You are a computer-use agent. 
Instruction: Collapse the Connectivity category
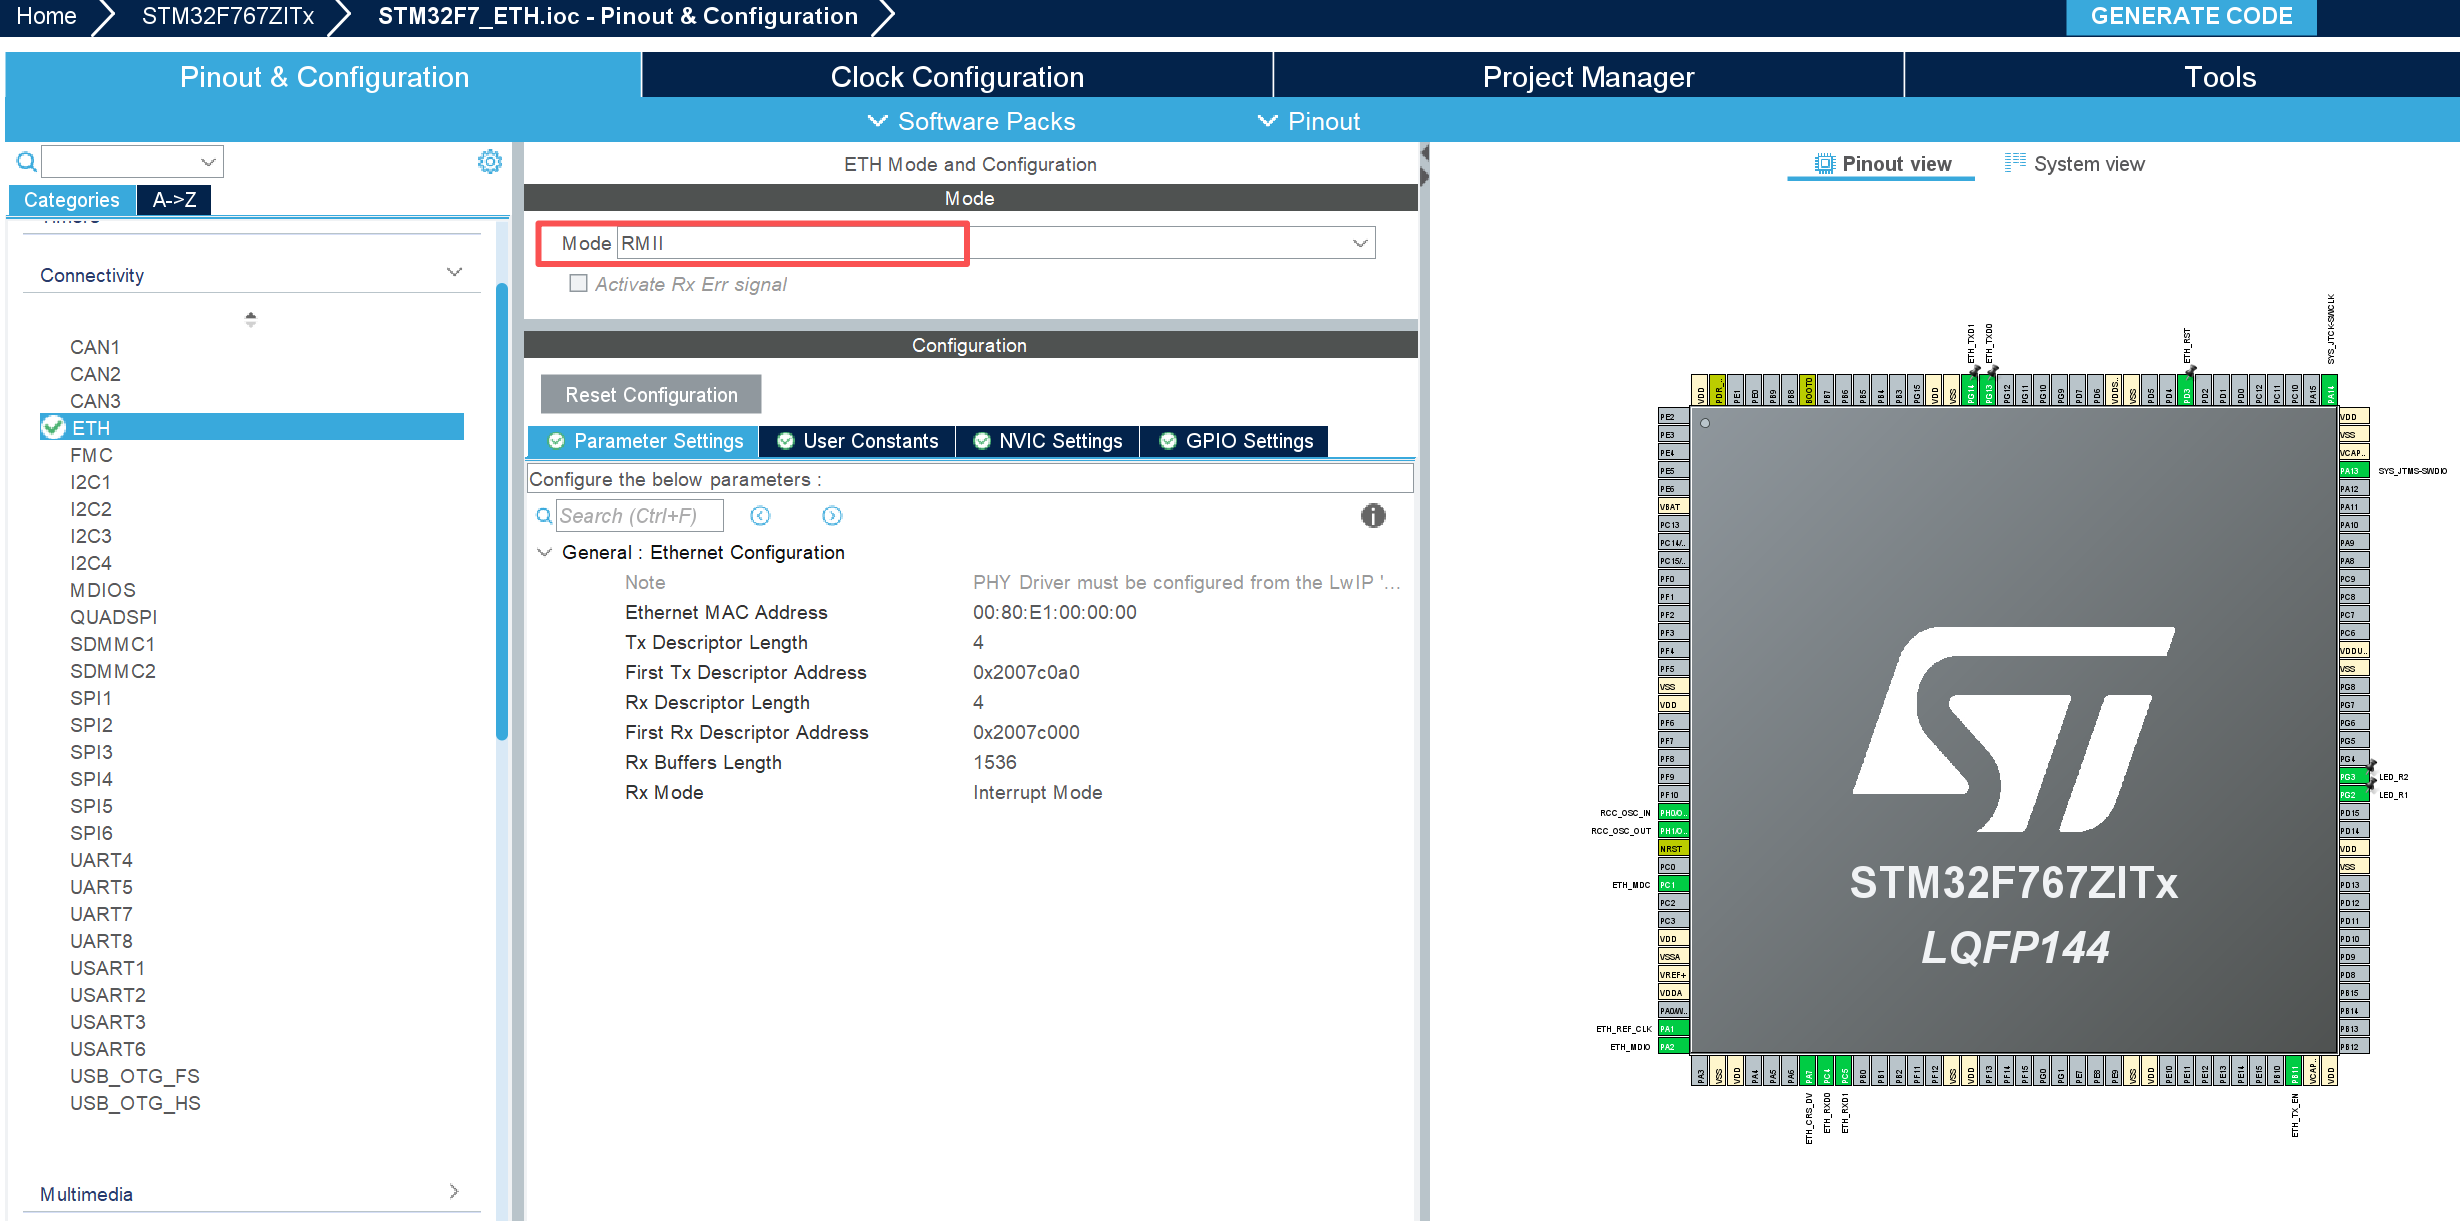[x=455, y=273]
